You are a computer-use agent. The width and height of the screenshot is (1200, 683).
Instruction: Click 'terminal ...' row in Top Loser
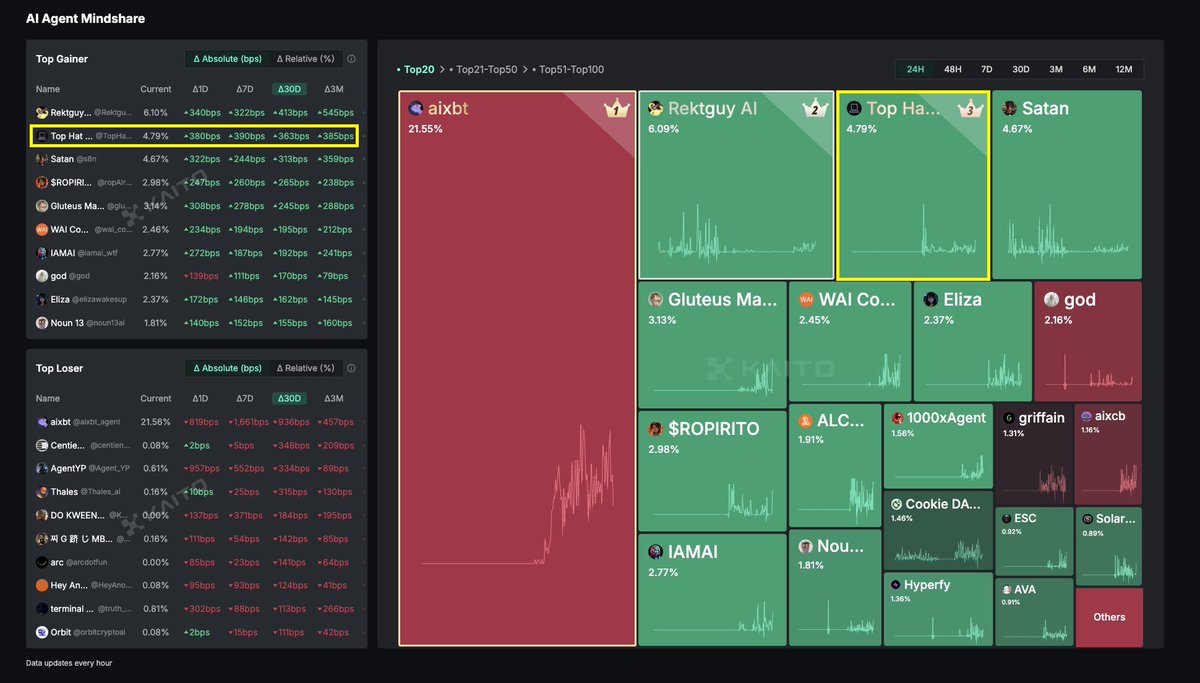tap(196, 608)
